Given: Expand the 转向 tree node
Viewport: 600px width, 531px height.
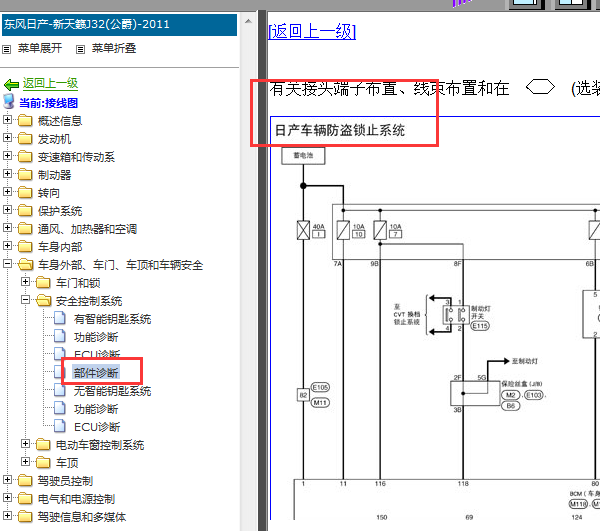Looking at the screenshot, I should click(x=7, y=191).
